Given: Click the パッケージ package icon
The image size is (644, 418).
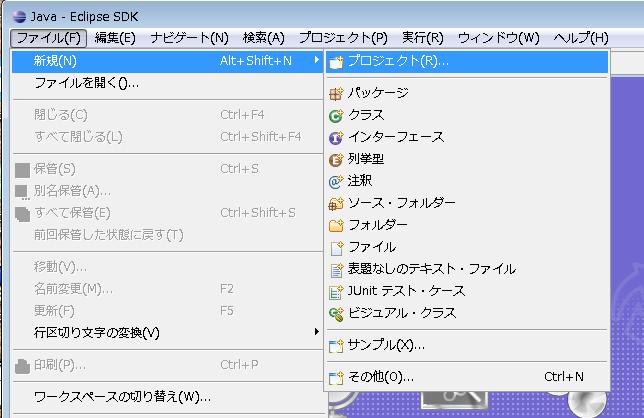Looking at the screenshot, I should coord(336,94).
